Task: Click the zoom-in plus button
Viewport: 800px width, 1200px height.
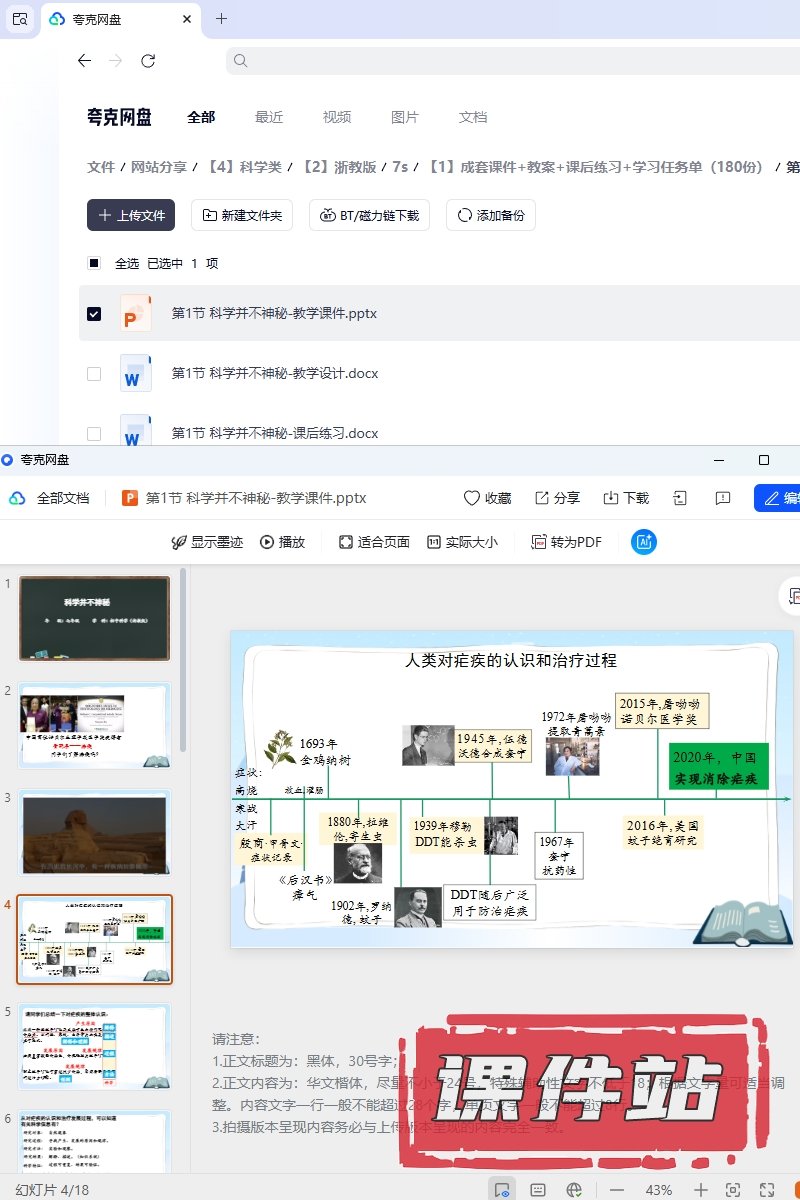Action: 701,1190
